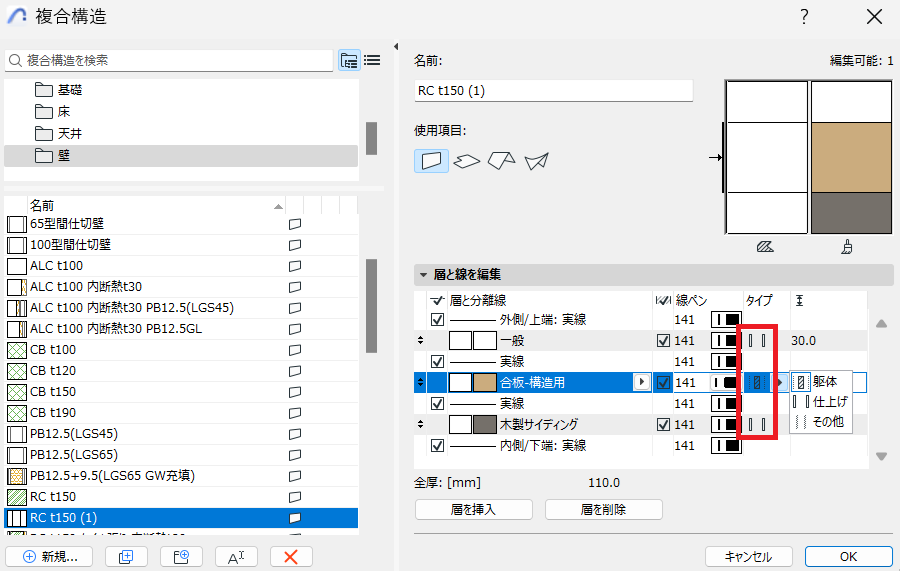Toggle roof usage icon under 使用項目

pos(502,161)
